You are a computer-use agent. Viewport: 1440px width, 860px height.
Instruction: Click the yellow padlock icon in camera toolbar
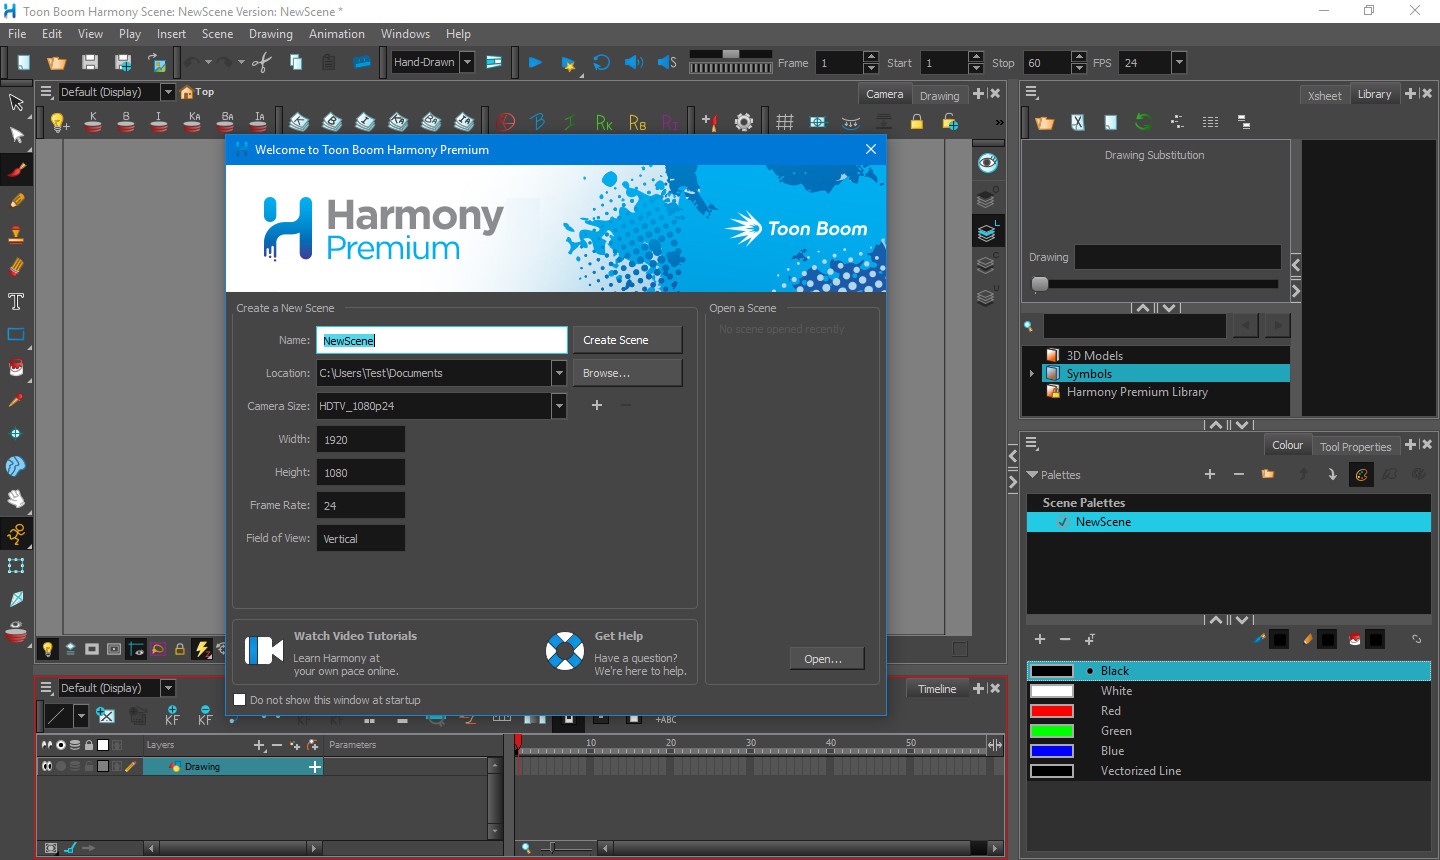[x=916, y=122]
